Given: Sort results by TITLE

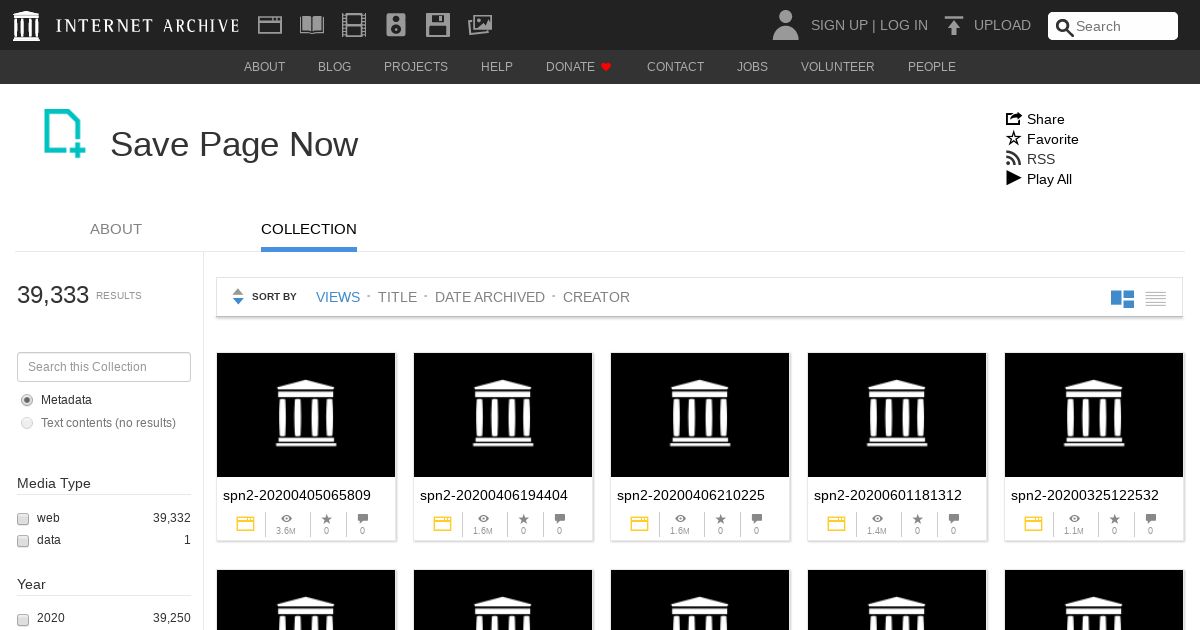Looking at the screenshot, I should (x=397, y=297).
